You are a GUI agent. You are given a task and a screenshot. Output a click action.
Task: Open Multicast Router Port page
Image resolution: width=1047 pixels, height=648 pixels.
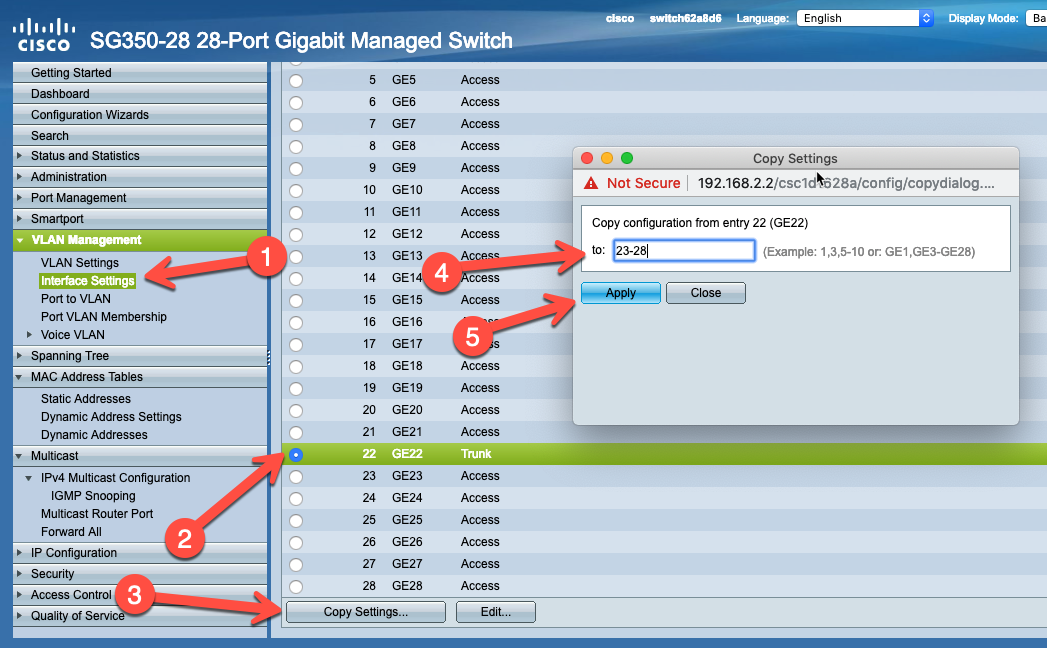coord(97,514)
